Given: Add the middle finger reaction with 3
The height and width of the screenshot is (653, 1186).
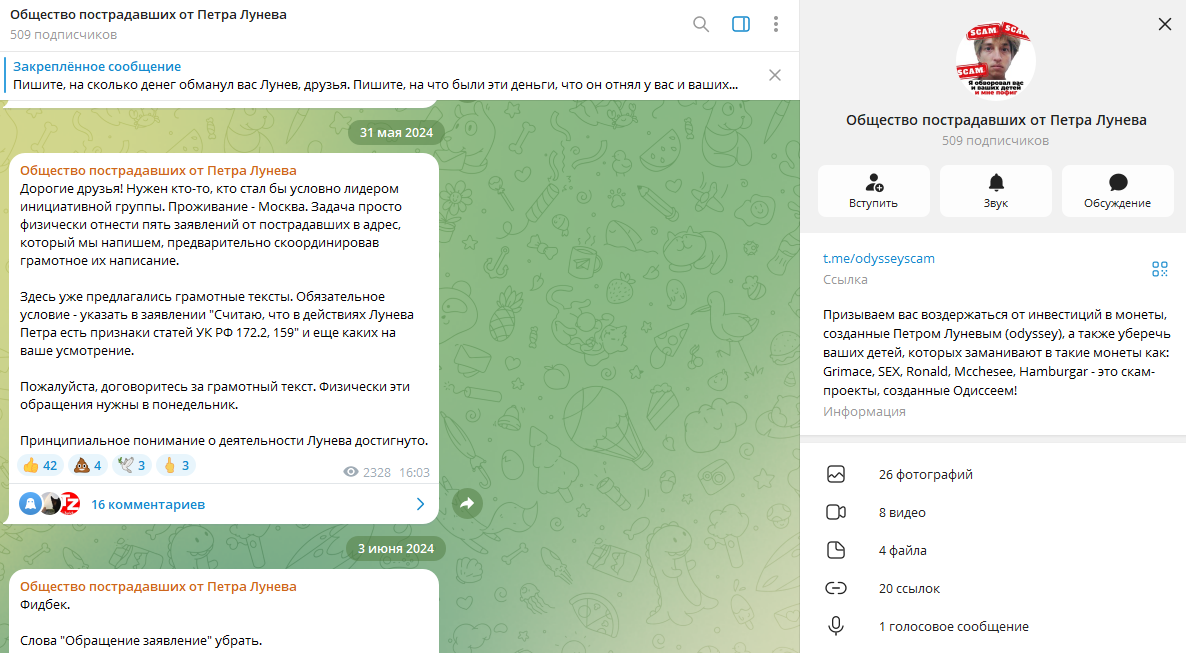Looking at the screenshot, I should click(x=175, y=465).
